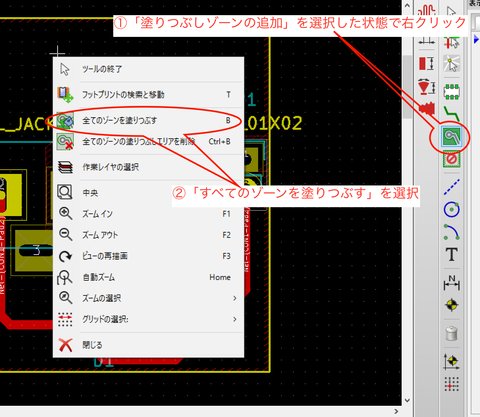Open 作業レイヤの選択 from the menu
480x417 pixels.
tap(148, 167)
